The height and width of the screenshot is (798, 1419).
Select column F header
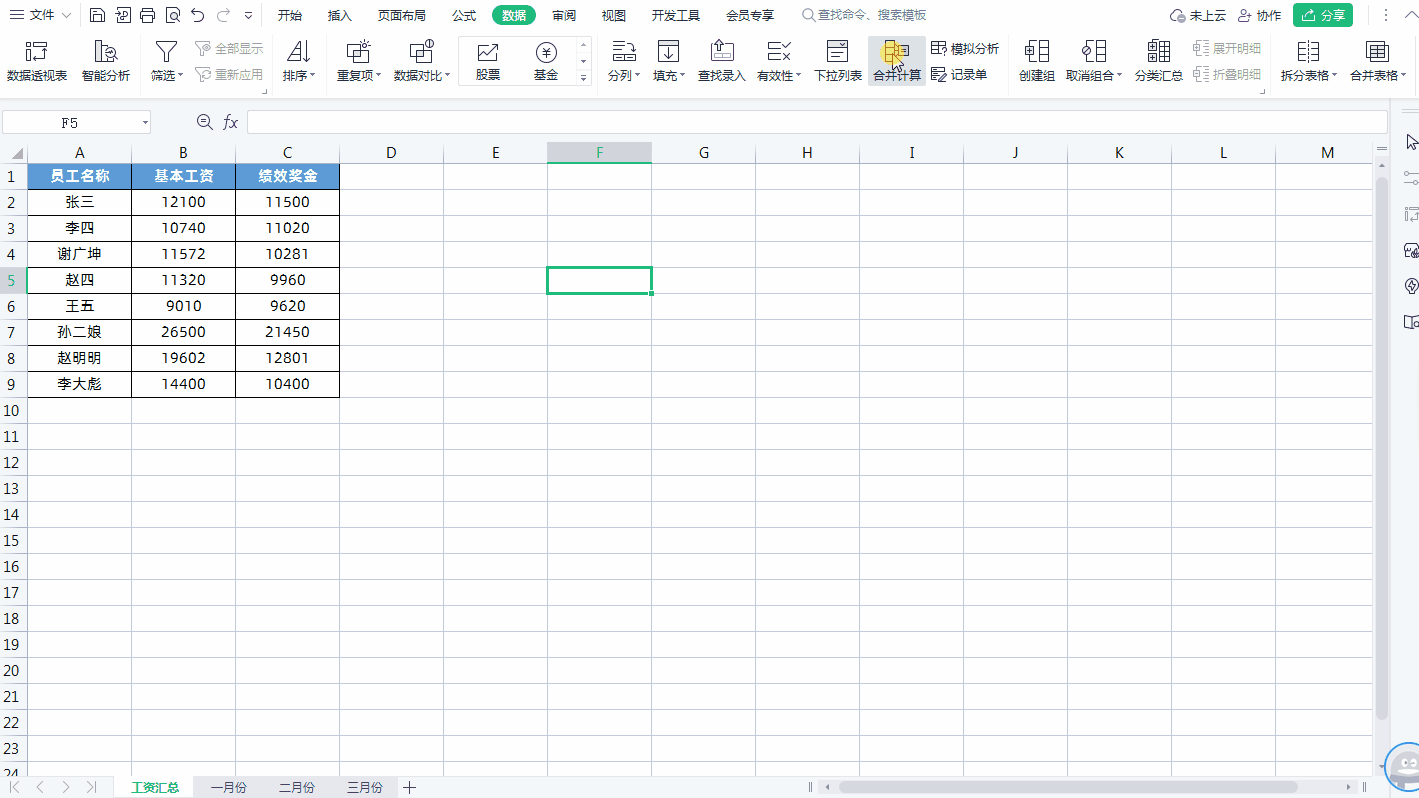click(599, 153)
